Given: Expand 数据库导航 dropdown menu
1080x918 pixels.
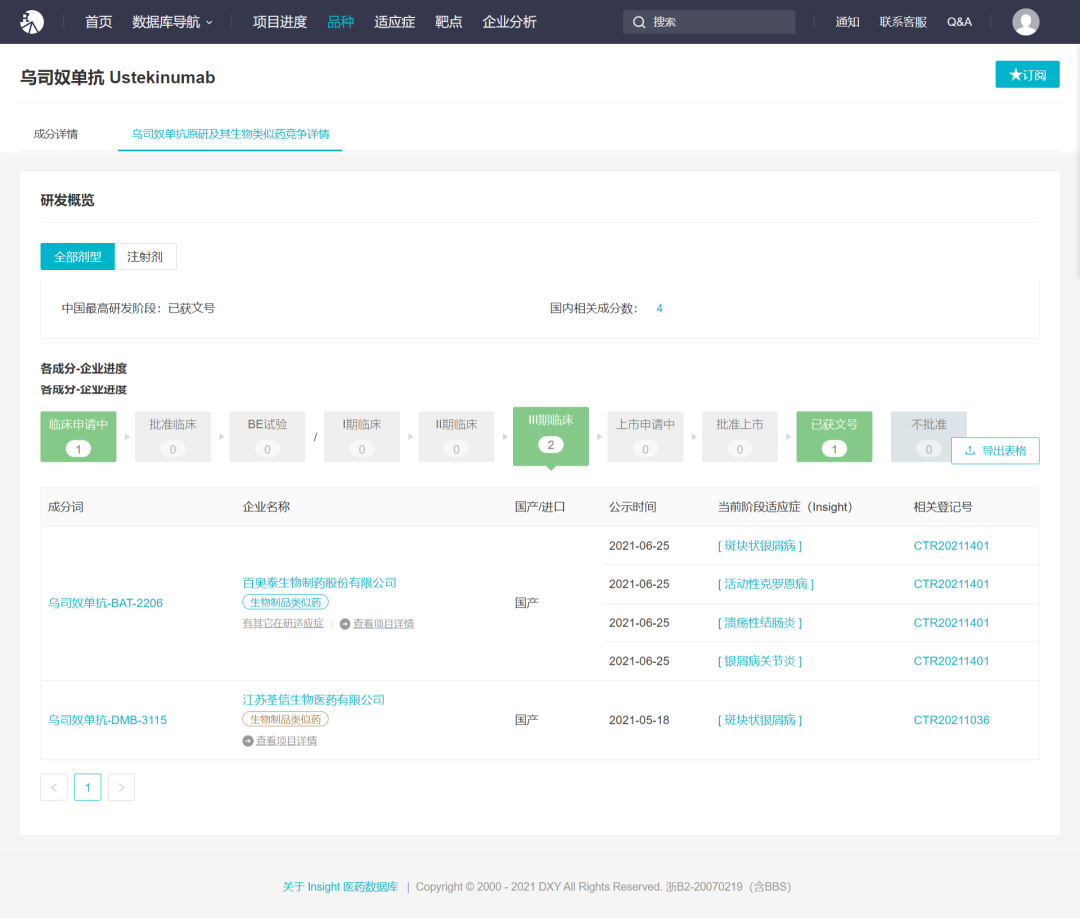Looking at the screenshot, I should tap(172, 22).
